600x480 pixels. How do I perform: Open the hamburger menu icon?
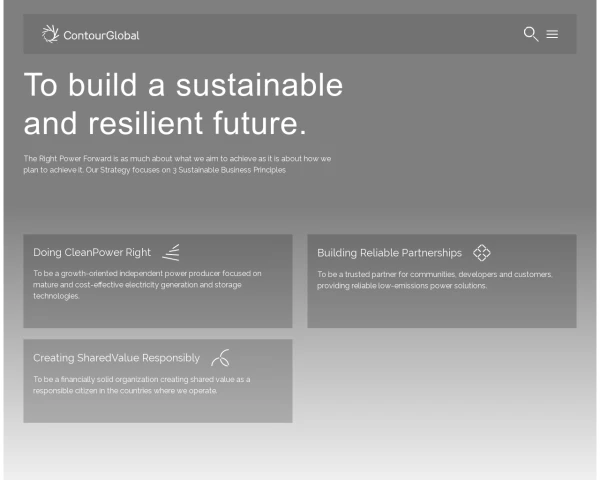[x=552, y=34]
